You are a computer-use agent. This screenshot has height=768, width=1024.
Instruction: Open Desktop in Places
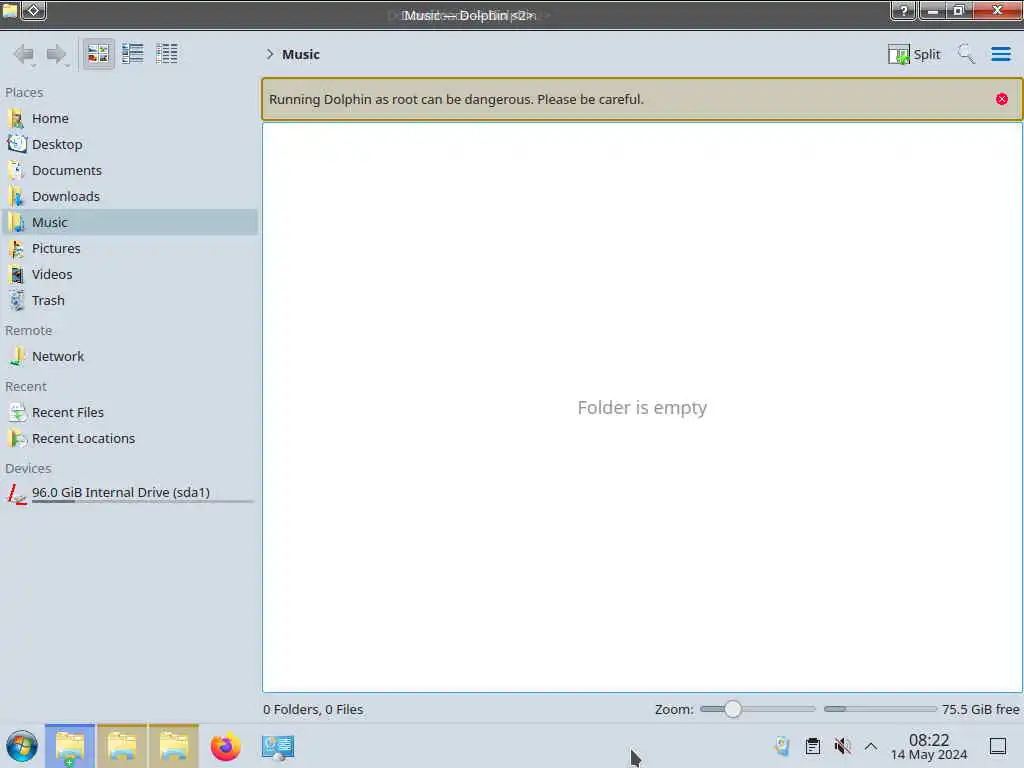130,144
